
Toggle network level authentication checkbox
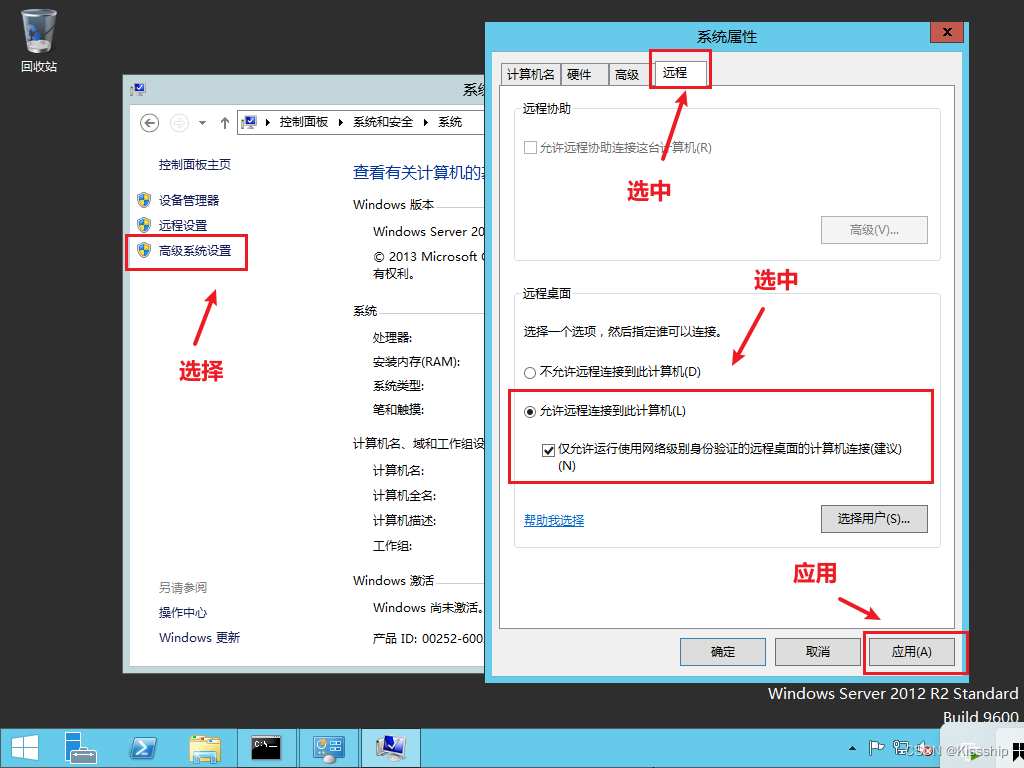click(548, 450)
